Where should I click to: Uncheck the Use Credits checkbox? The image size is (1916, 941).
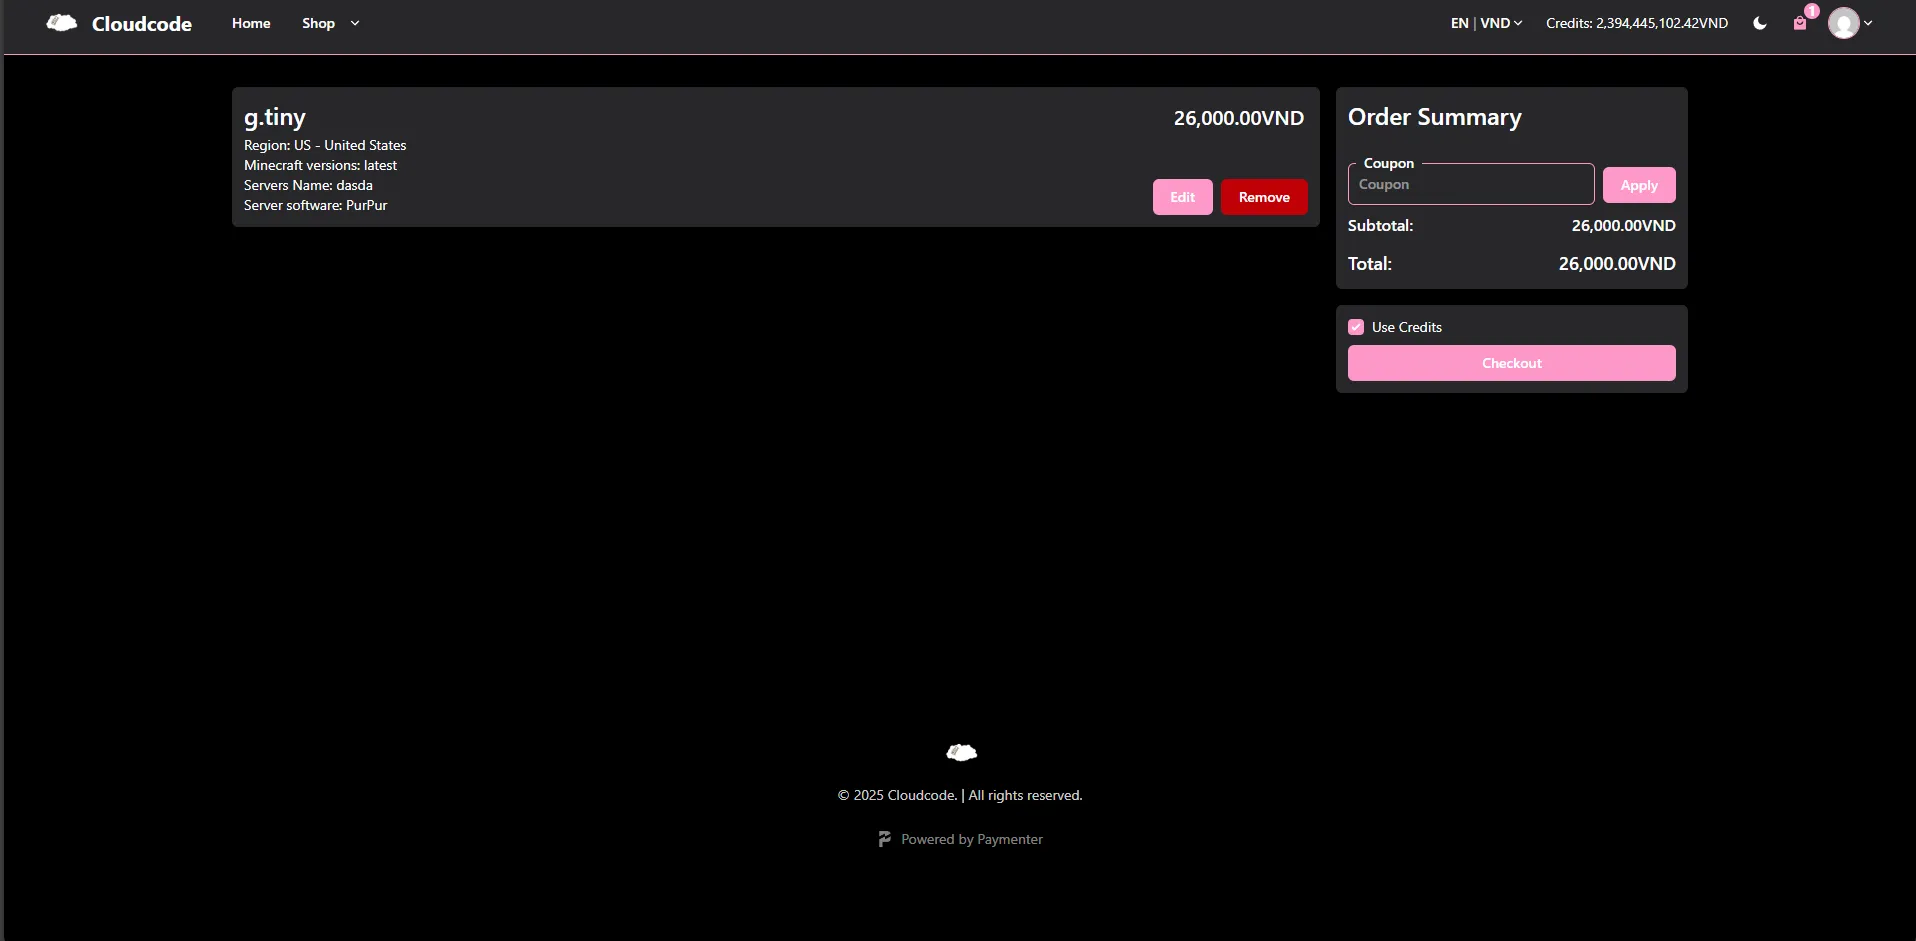tap(1355, 327)
